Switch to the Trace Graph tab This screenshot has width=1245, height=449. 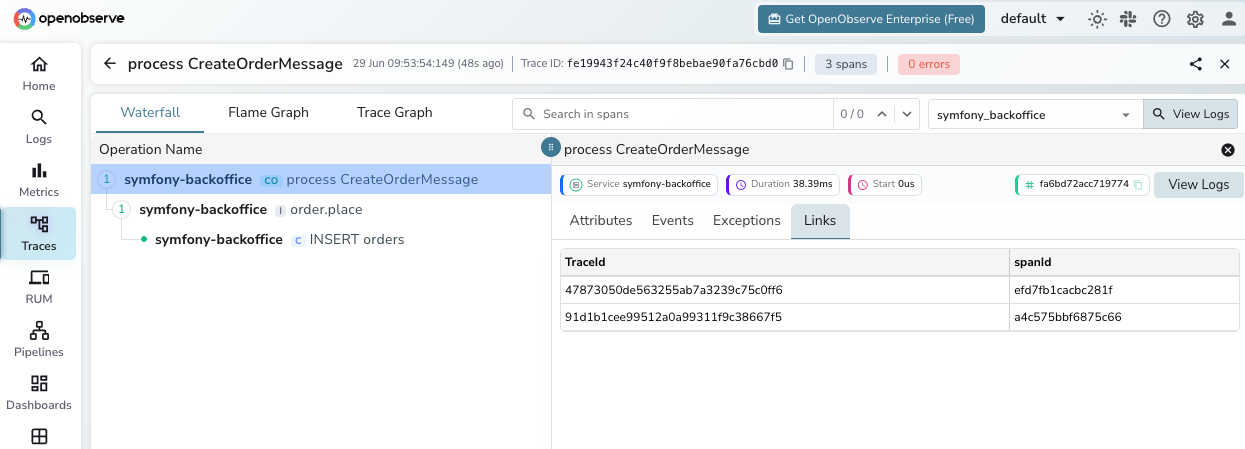tap(395, 113)
